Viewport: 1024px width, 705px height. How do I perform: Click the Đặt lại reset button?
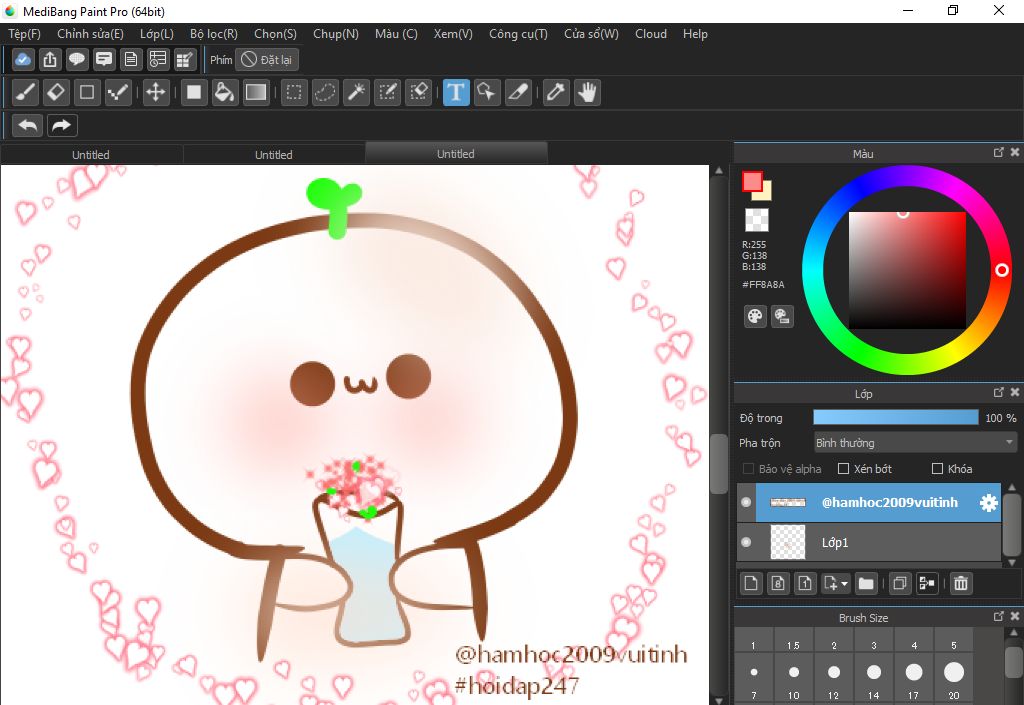pos(266,59)
